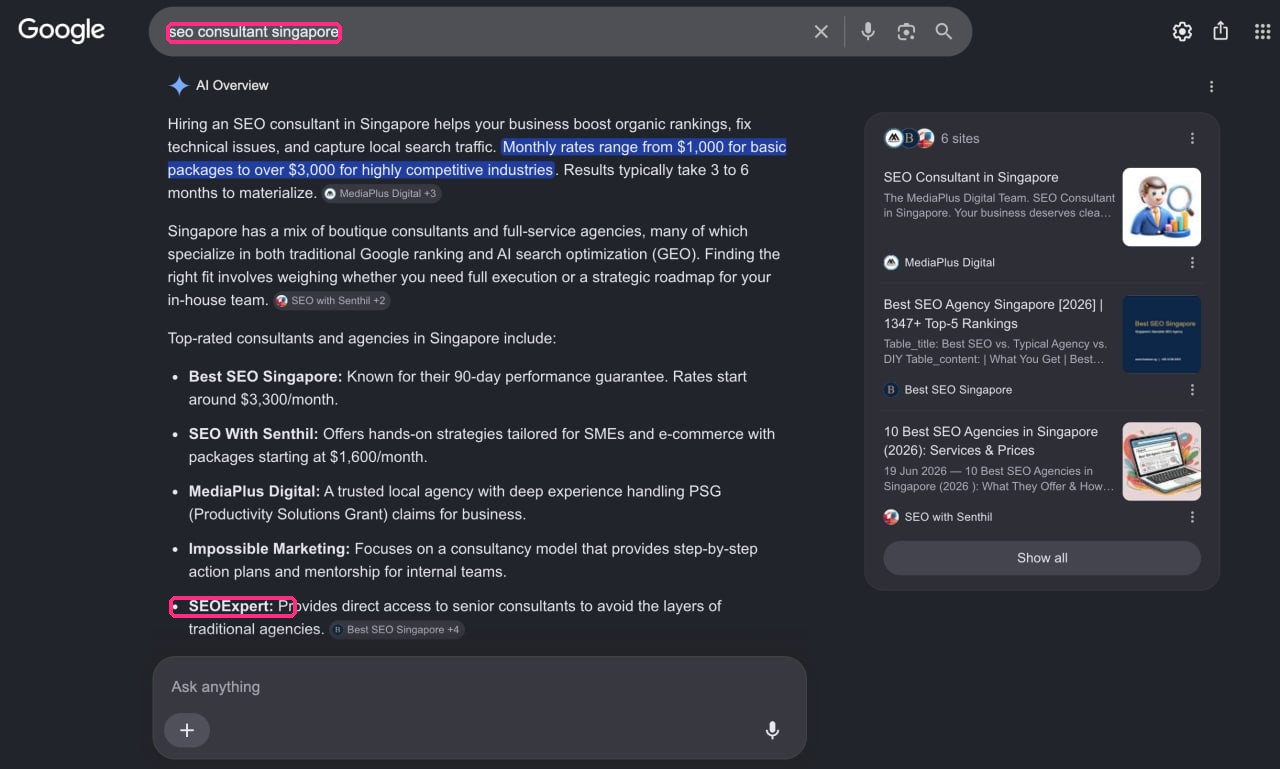The width and height of the screenshot is (1280, 769).
Task: Open the SEO with Senthil source options menu
Action: [1192, 517]
